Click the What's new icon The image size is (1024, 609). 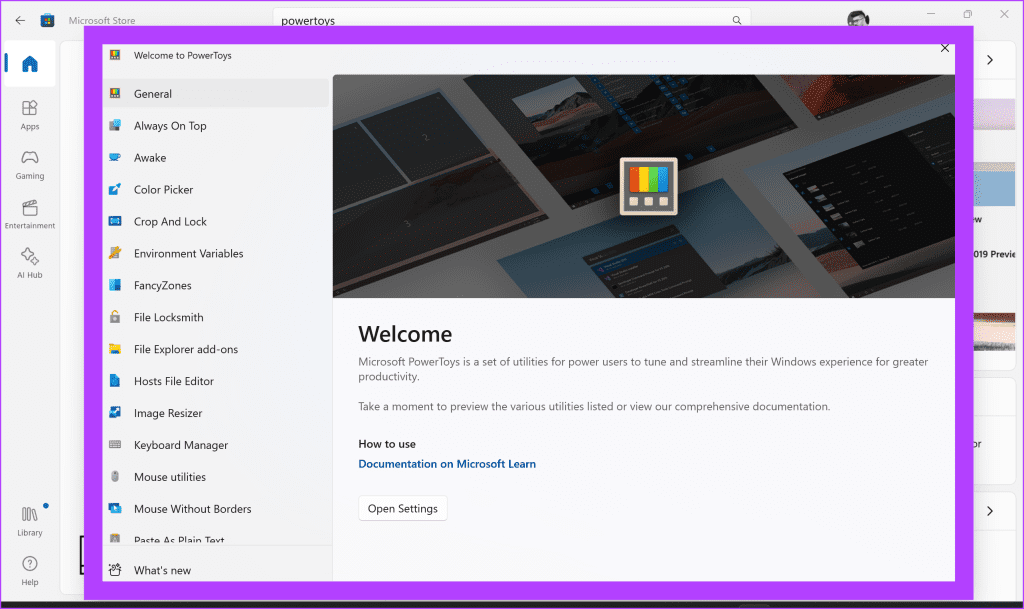(115, 570)
